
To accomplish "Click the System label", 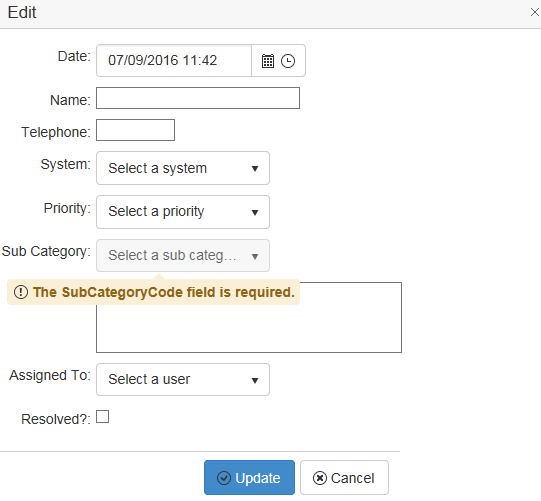I will coord(66,164).
